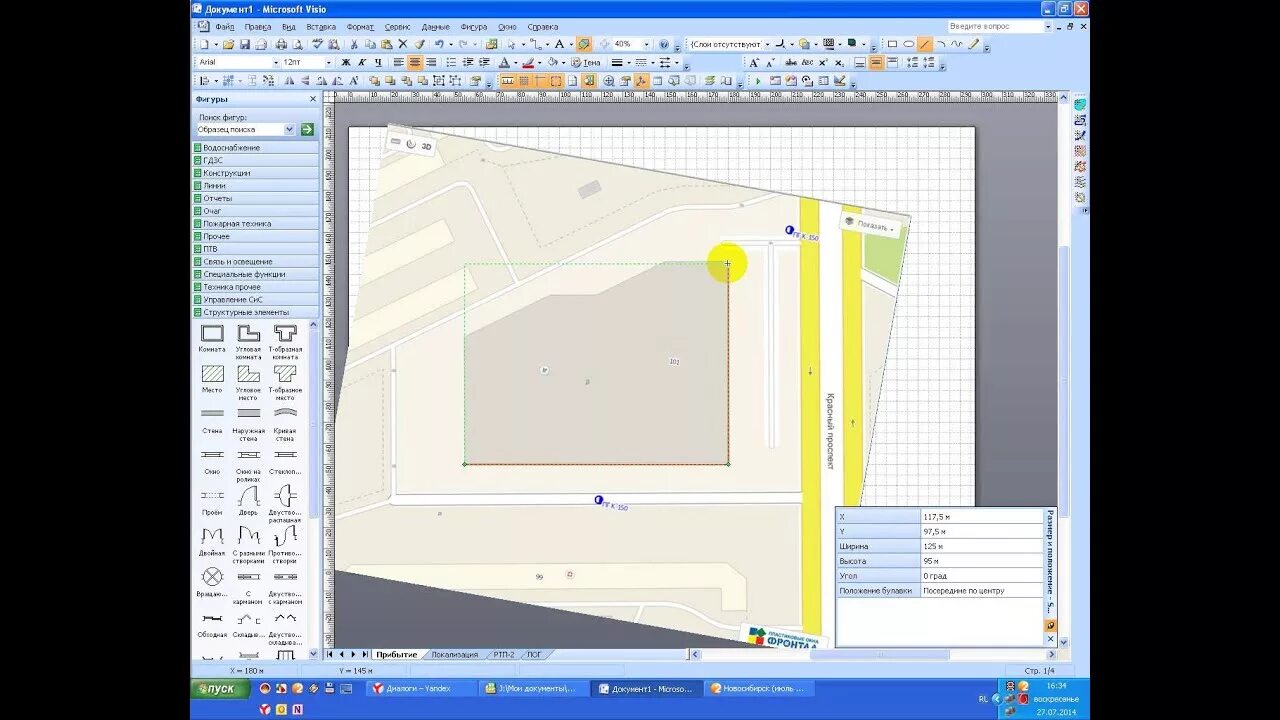Click the Ширина 125 м value field
This screenshot has width=1280, height=720.
click(981, 546)
